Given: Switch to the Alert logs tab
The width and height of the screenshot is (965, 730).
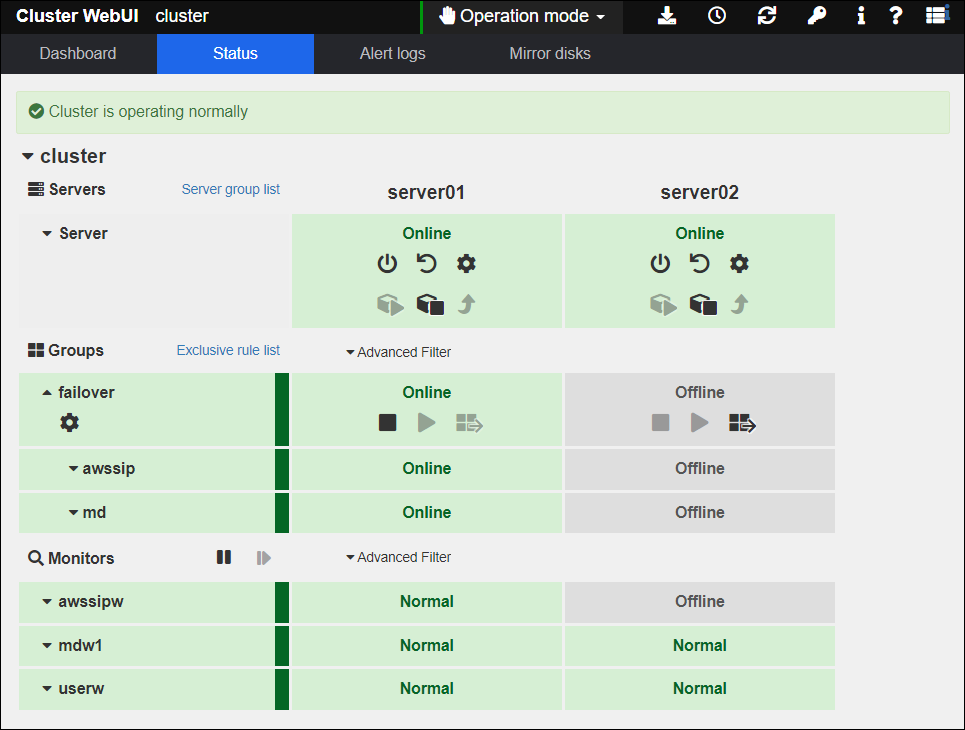Looking at the screenshot, I should 393,54.
